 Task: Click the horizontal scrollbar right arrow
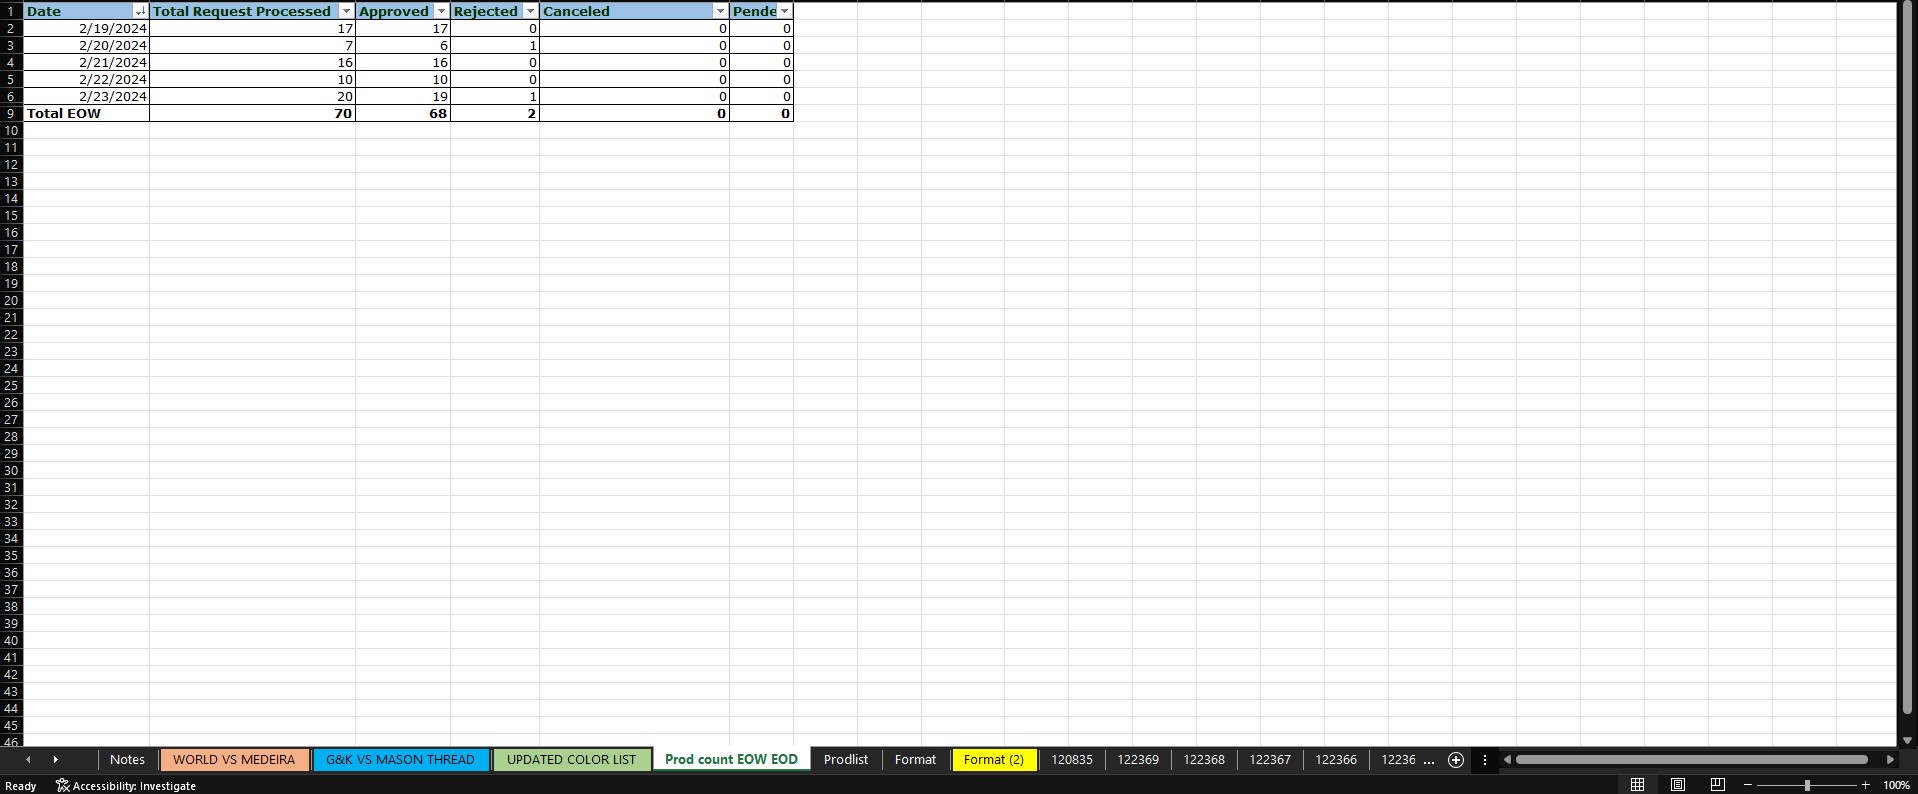click(1890, 760)
